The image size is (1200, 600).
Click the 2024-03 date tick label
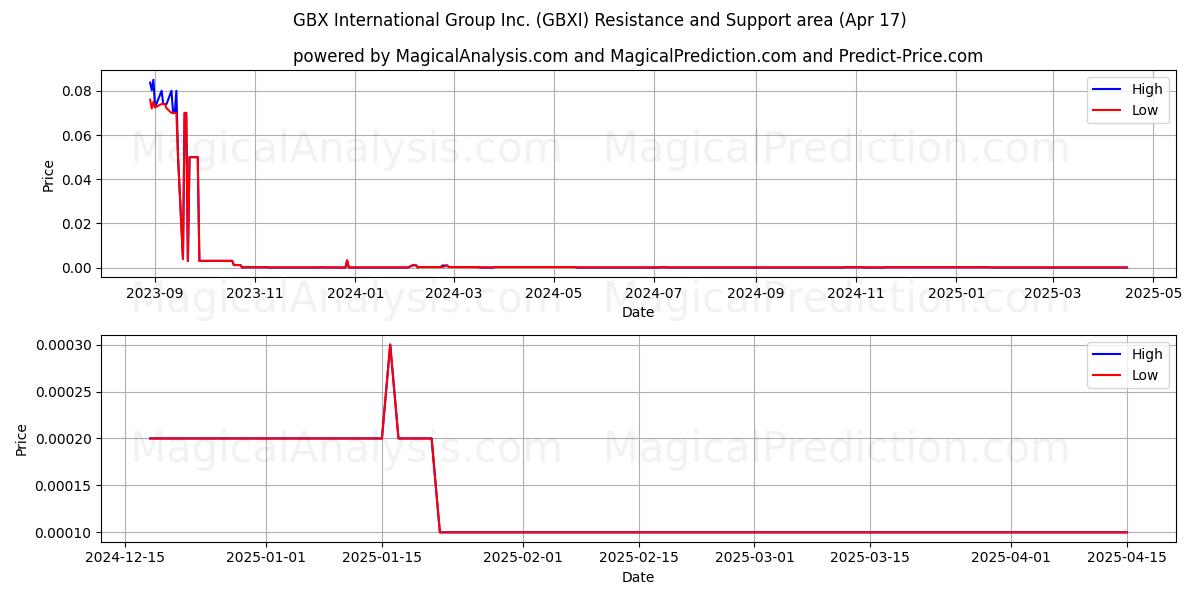[454, 293]
